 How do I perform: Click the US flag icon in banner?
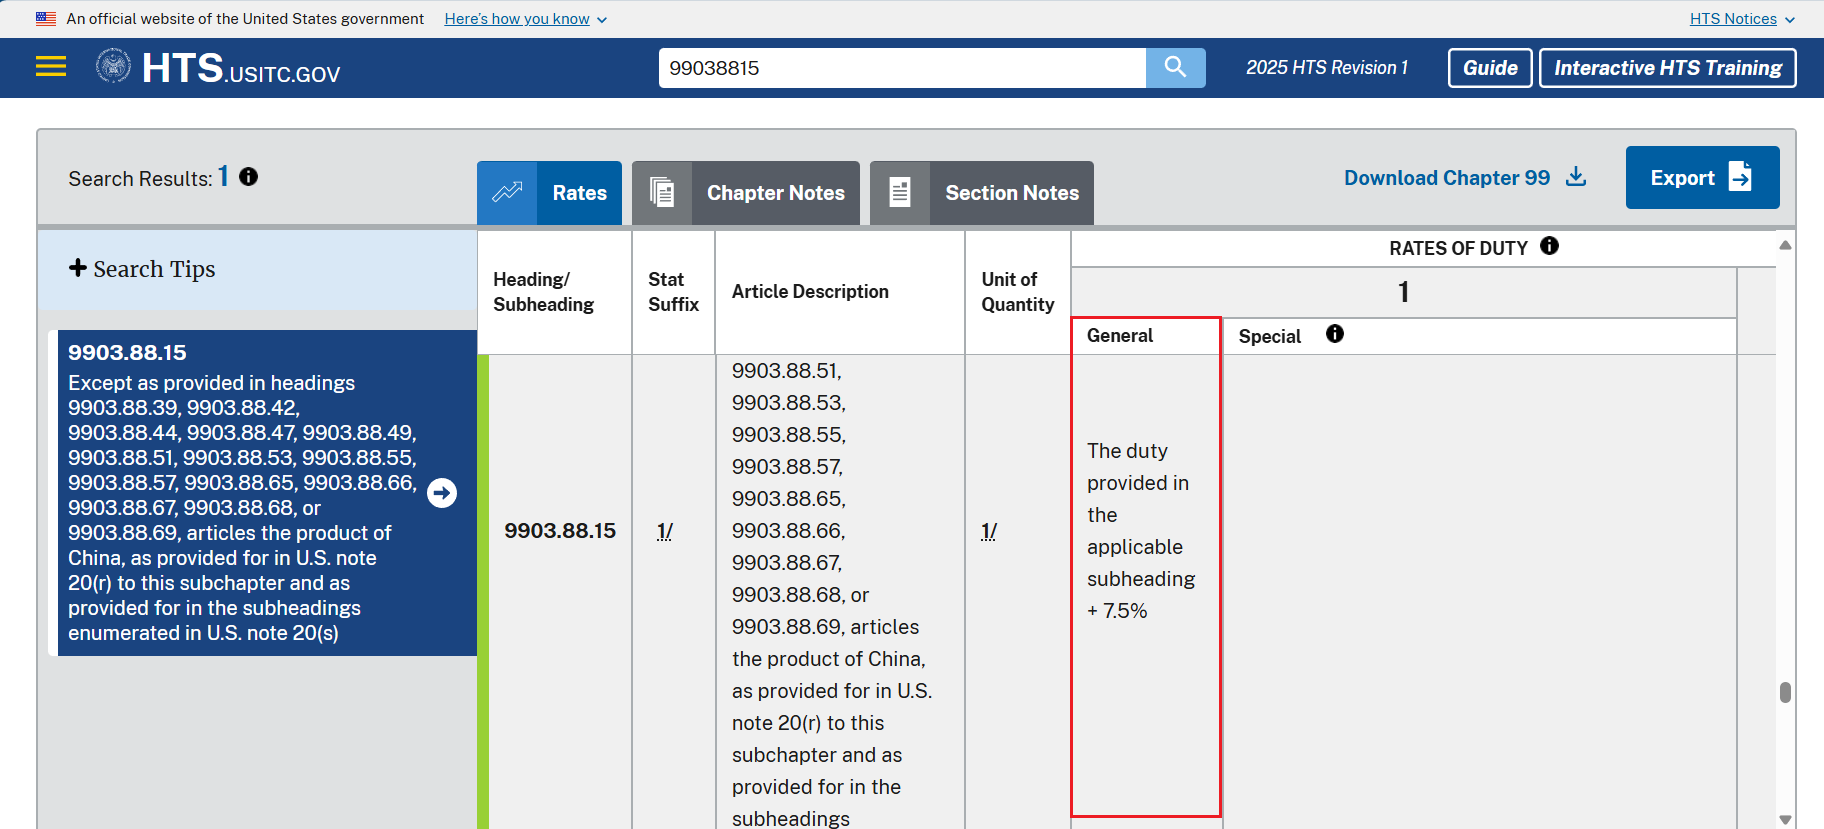[46, 18]
